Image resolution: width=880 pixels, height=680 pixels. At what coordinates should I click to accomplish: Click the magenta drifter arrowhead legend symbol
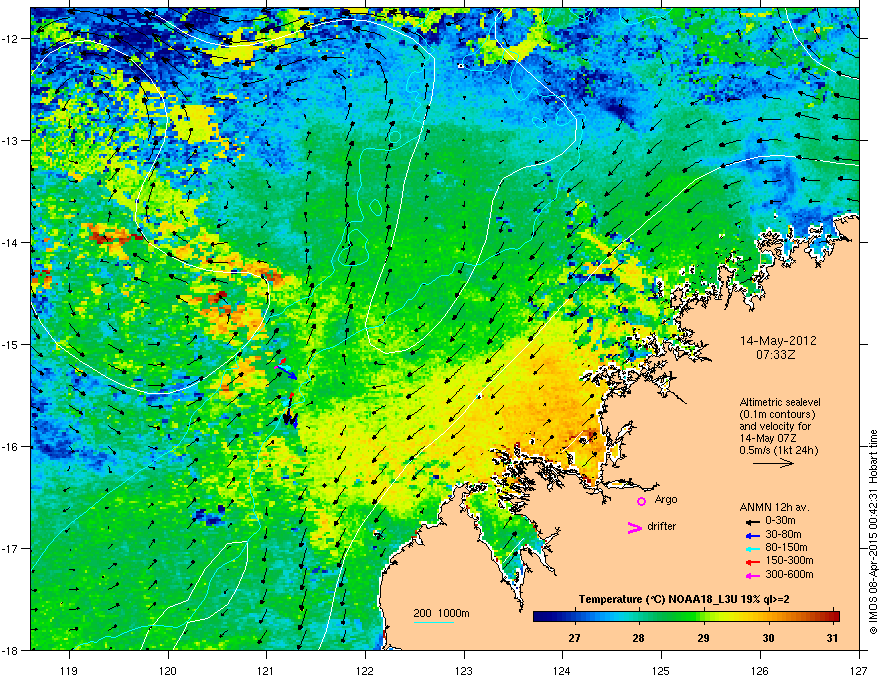pos(634,527)
